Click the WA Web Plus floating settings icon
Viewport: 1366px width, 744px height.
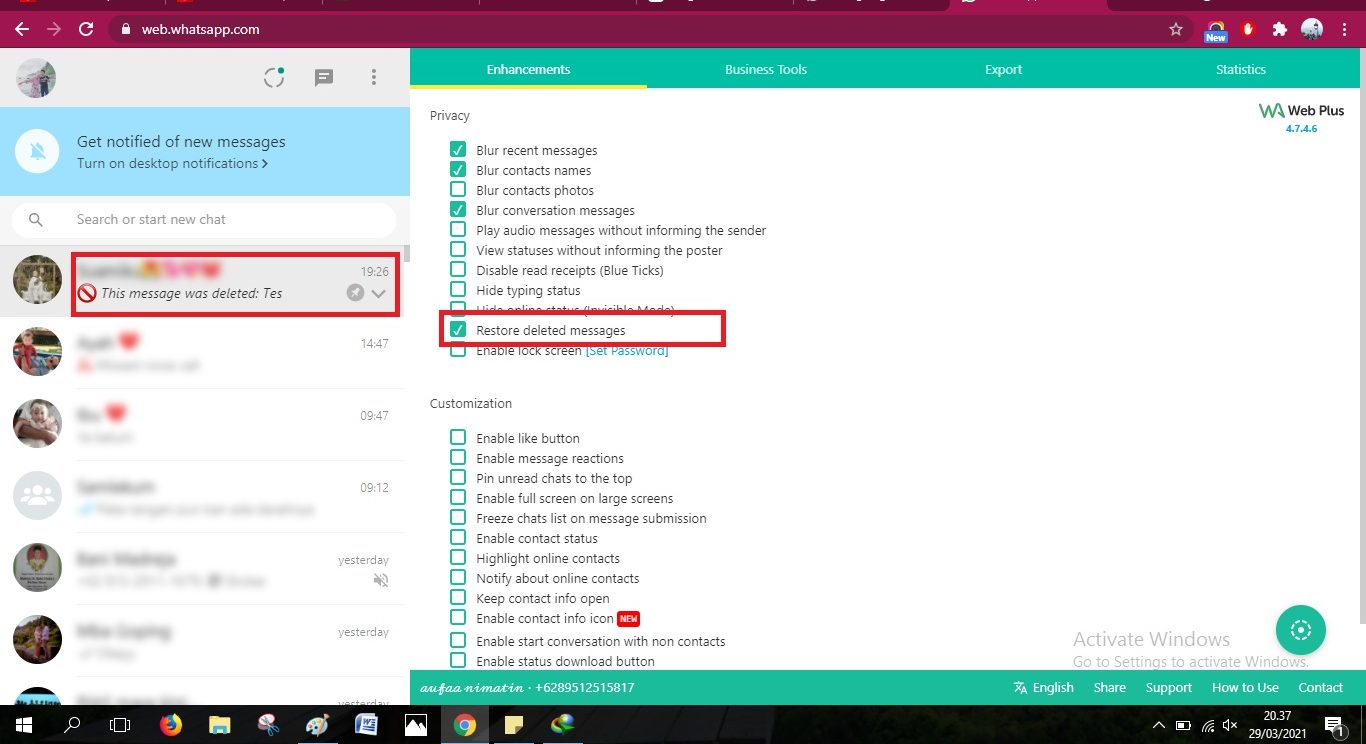tap(1300, 630)
